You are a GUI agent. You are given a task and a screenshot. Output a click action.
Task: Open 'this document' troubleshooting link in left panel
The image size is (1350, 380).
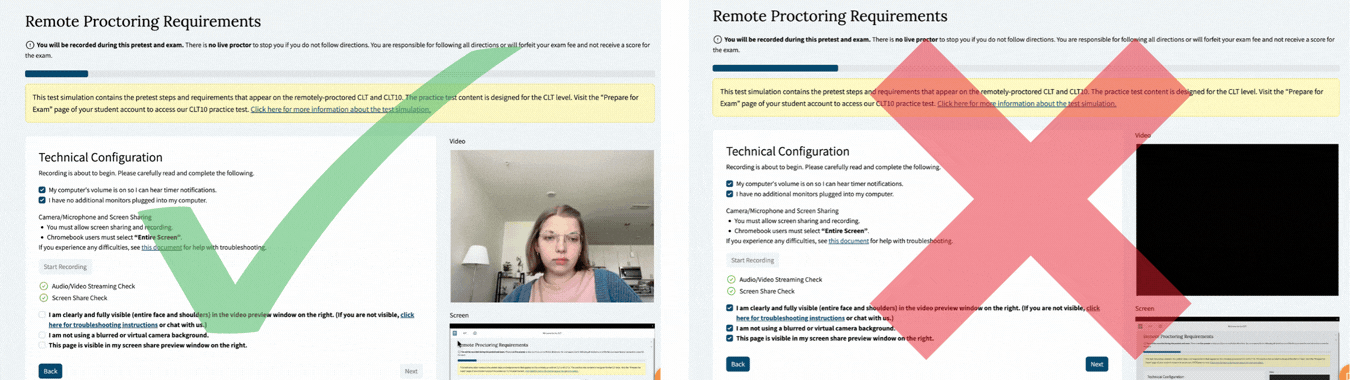pos(162,247)
